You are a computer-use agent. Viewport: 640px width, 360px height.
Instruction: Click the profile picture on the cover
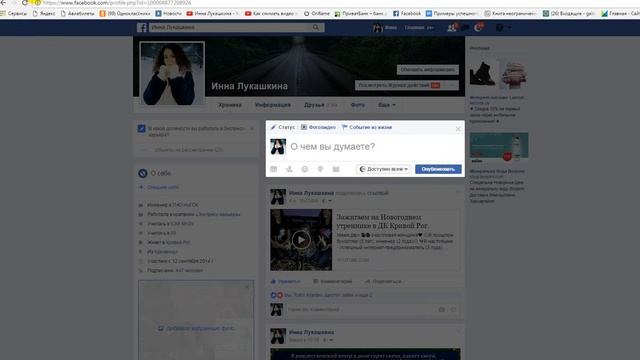172,73
